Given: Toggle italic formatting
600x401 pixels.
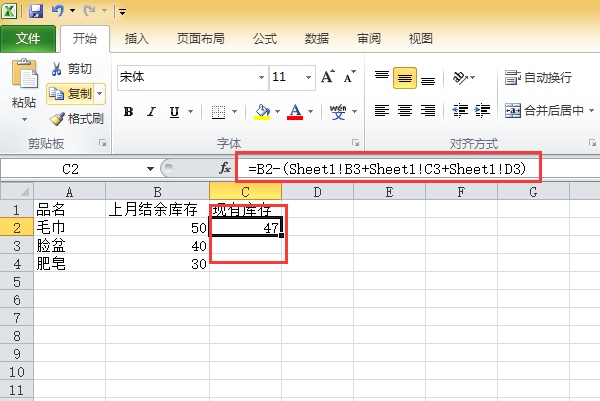Looking at the screenshot, I should pyautogui.click(x=152, y=111).
